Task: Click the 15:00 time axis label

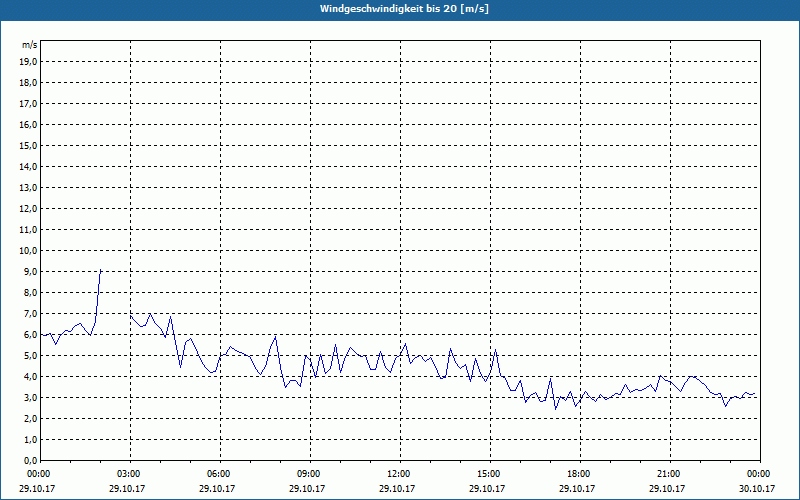Action: (x=490, y=474)
